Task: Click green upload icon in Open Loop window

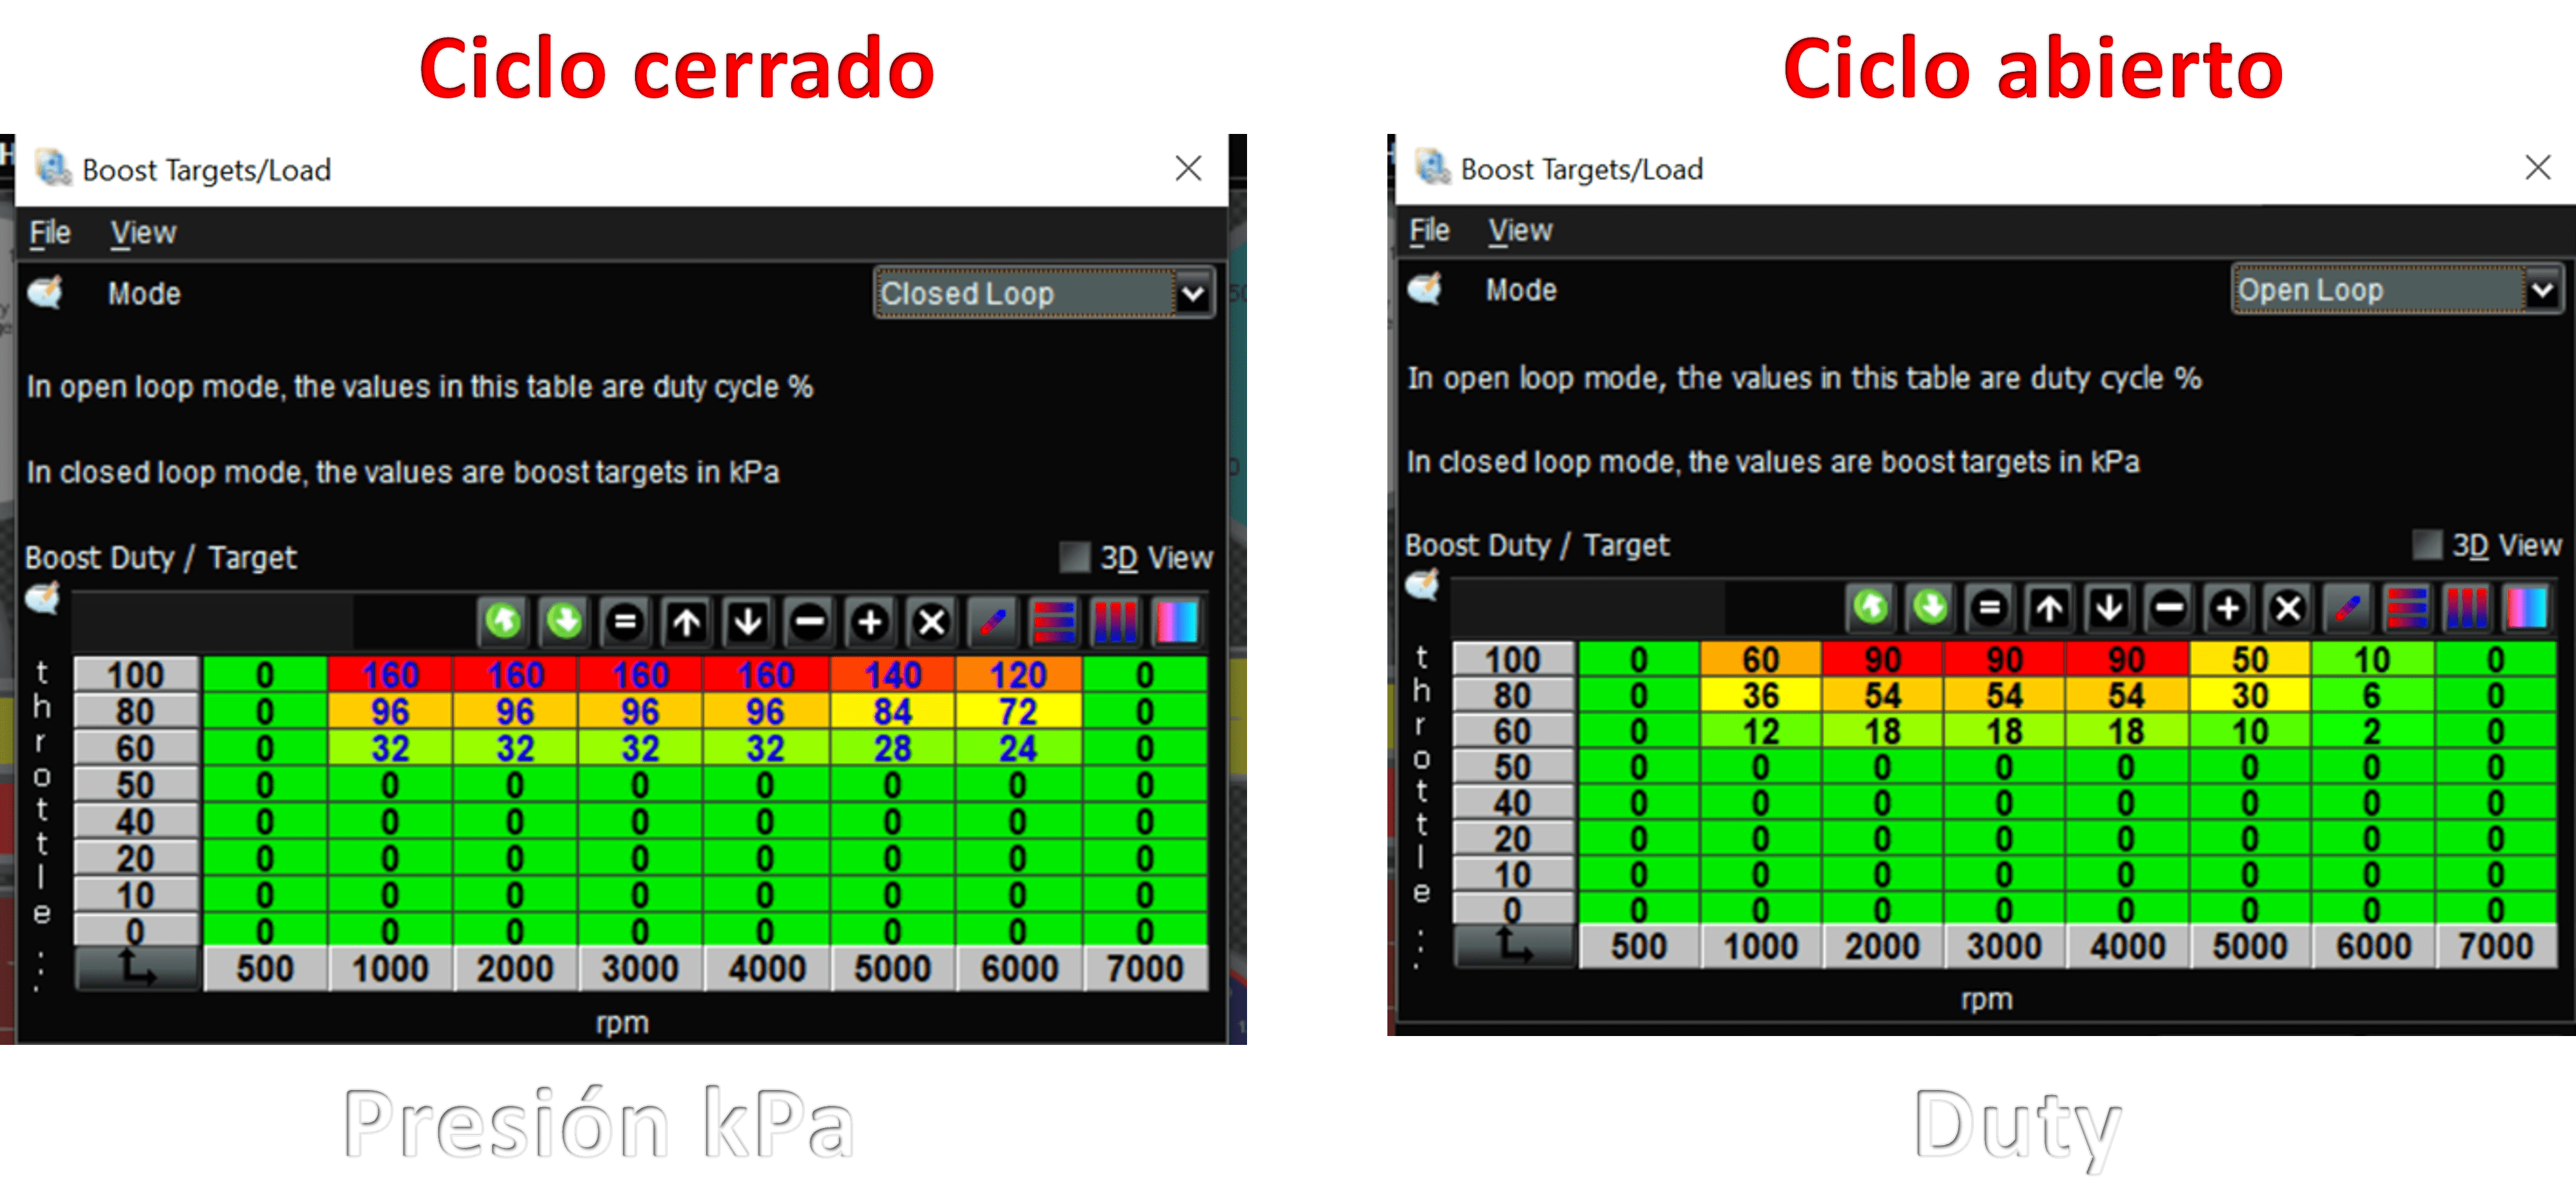Action: [x=1871, y=607]
